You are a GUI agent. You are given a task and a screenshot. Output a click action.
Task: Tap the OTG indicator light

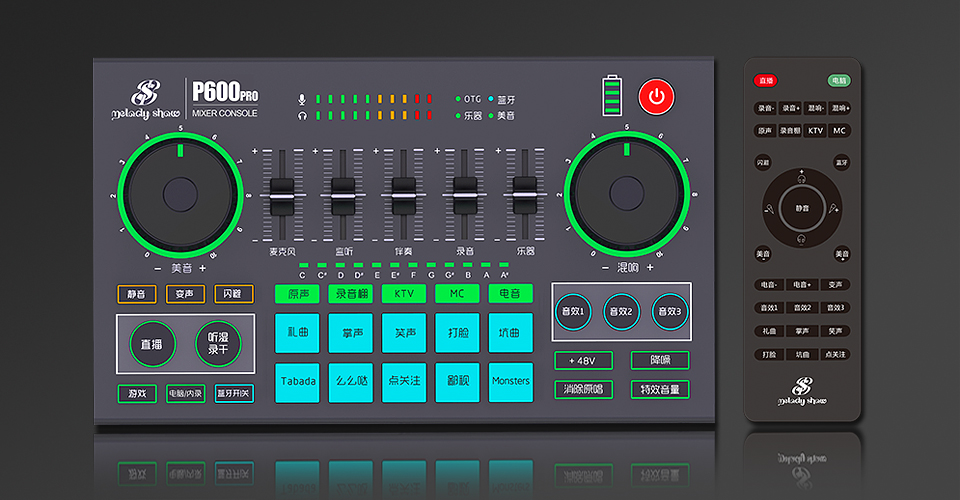click(458, 99)
